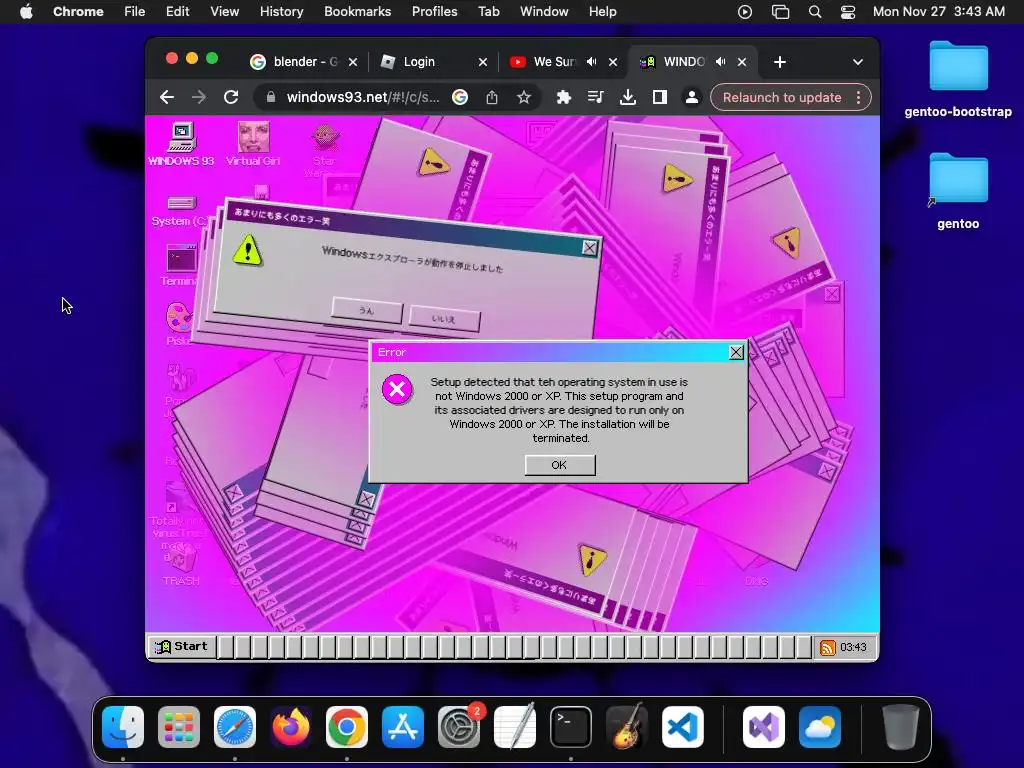The height and width of the screenshot is (768, 1024).
Task: Expand the tab search dropdown
Action: (858, 62)
